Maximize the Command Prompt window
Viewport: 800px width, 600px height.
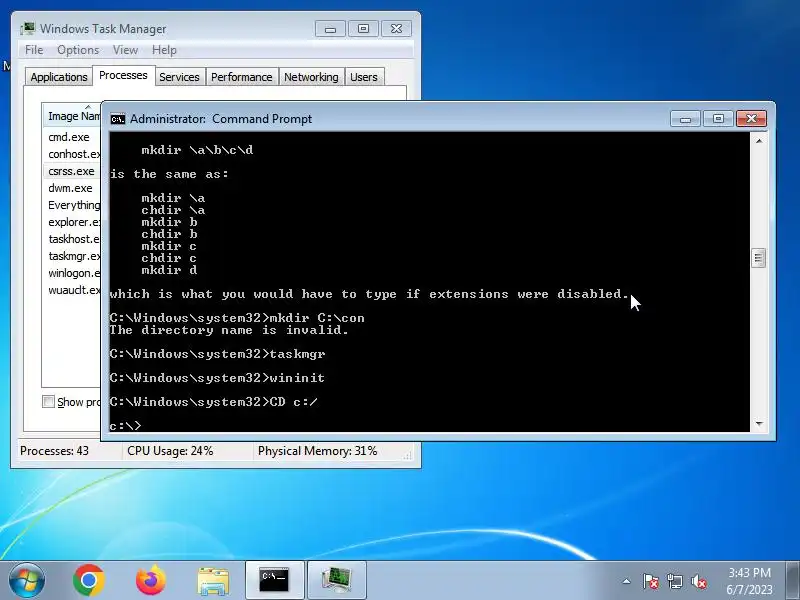point(718,119)
